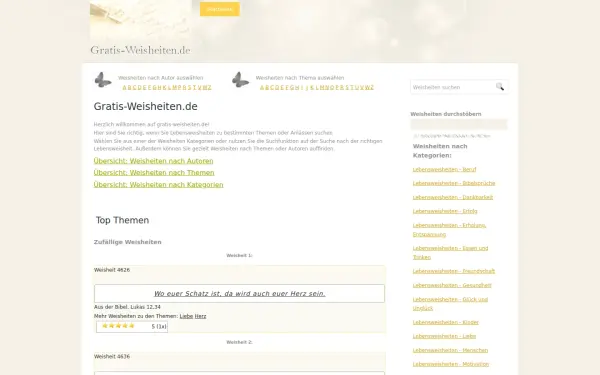
Task: Rate Weisheit 4626 with the fourth star
Action: 125,326
